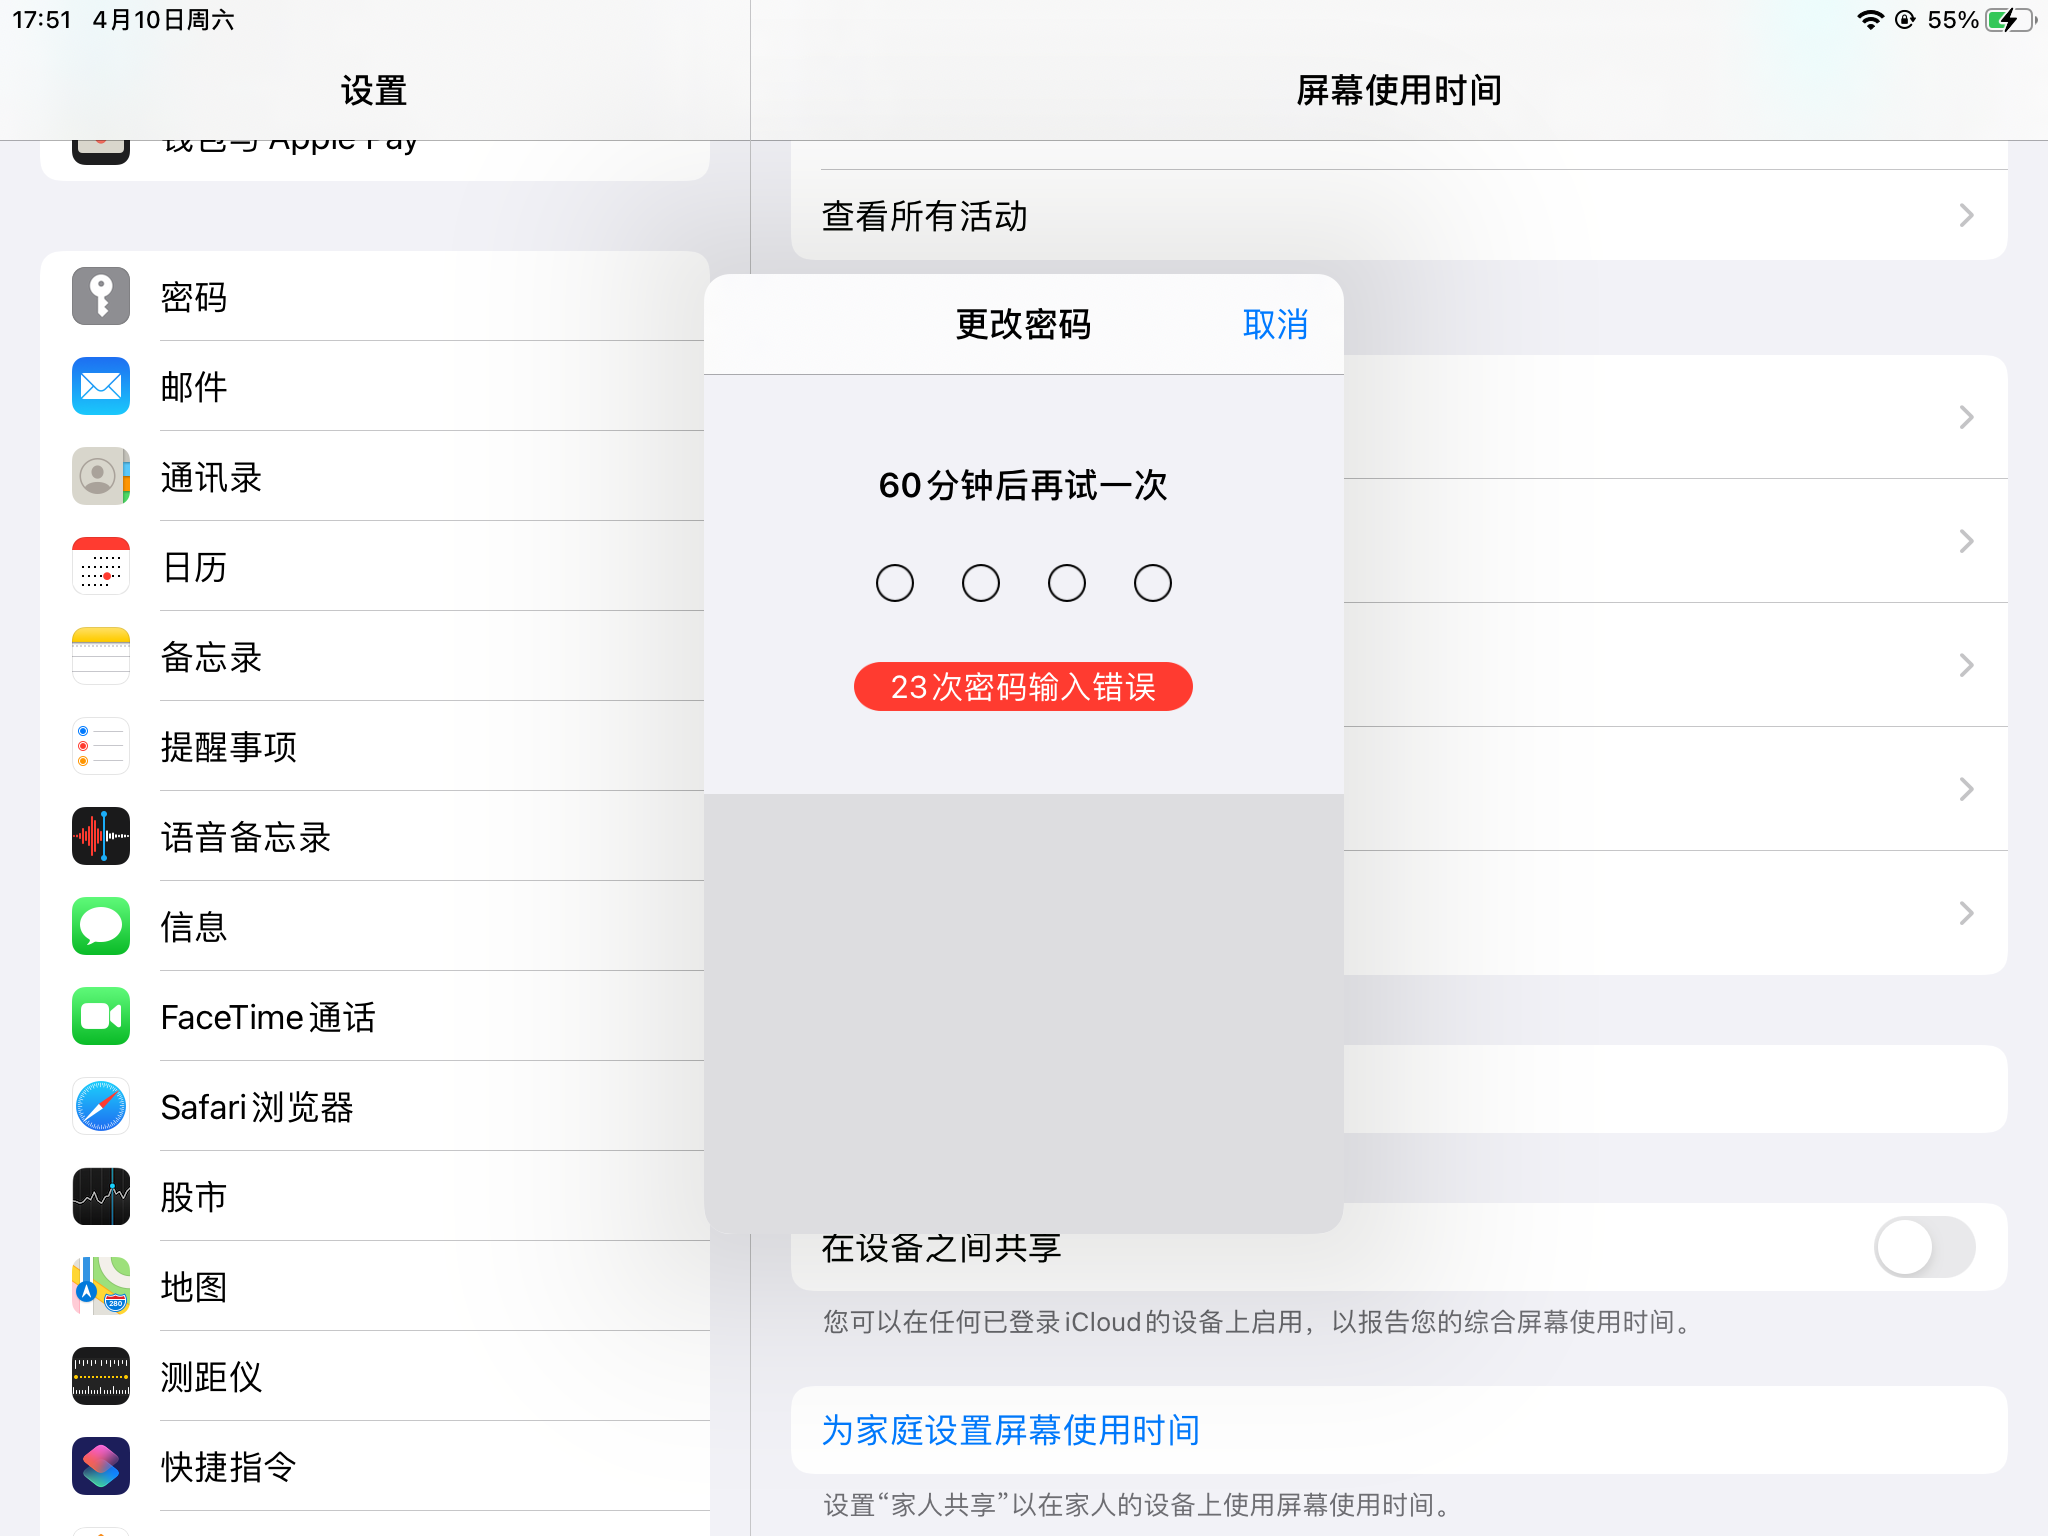Open 为家庭设置屏幕使用时间 link

coord(1010,1430)
